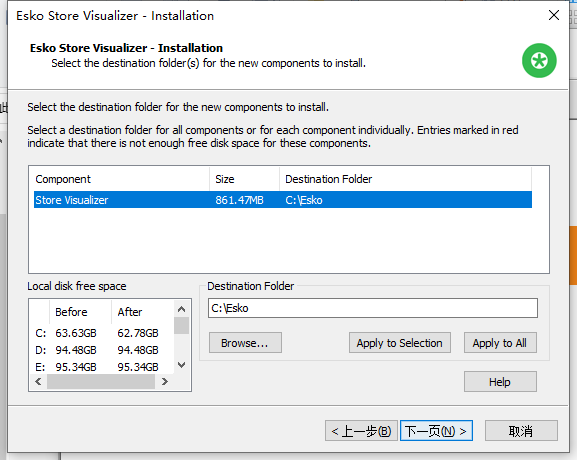The width and height of the screenshot is (577, 460).
Task: Click the disk space list down arrow
Action: point(181,365)
